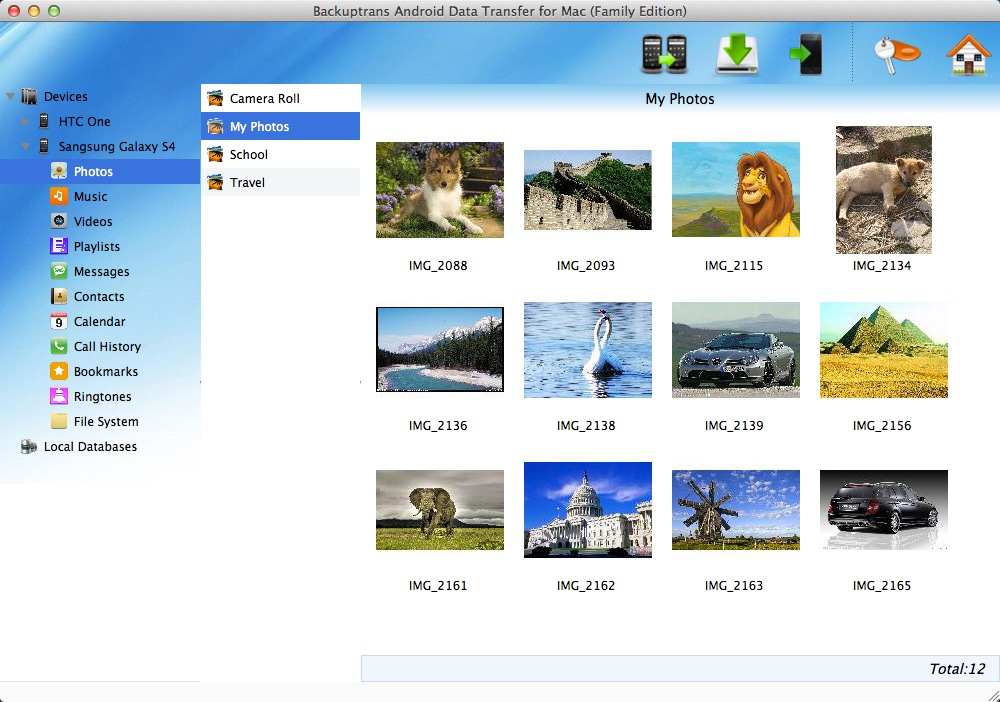Click the School album icon
1000x702 pixels.
pyautogui.click(x=216, y=154)
